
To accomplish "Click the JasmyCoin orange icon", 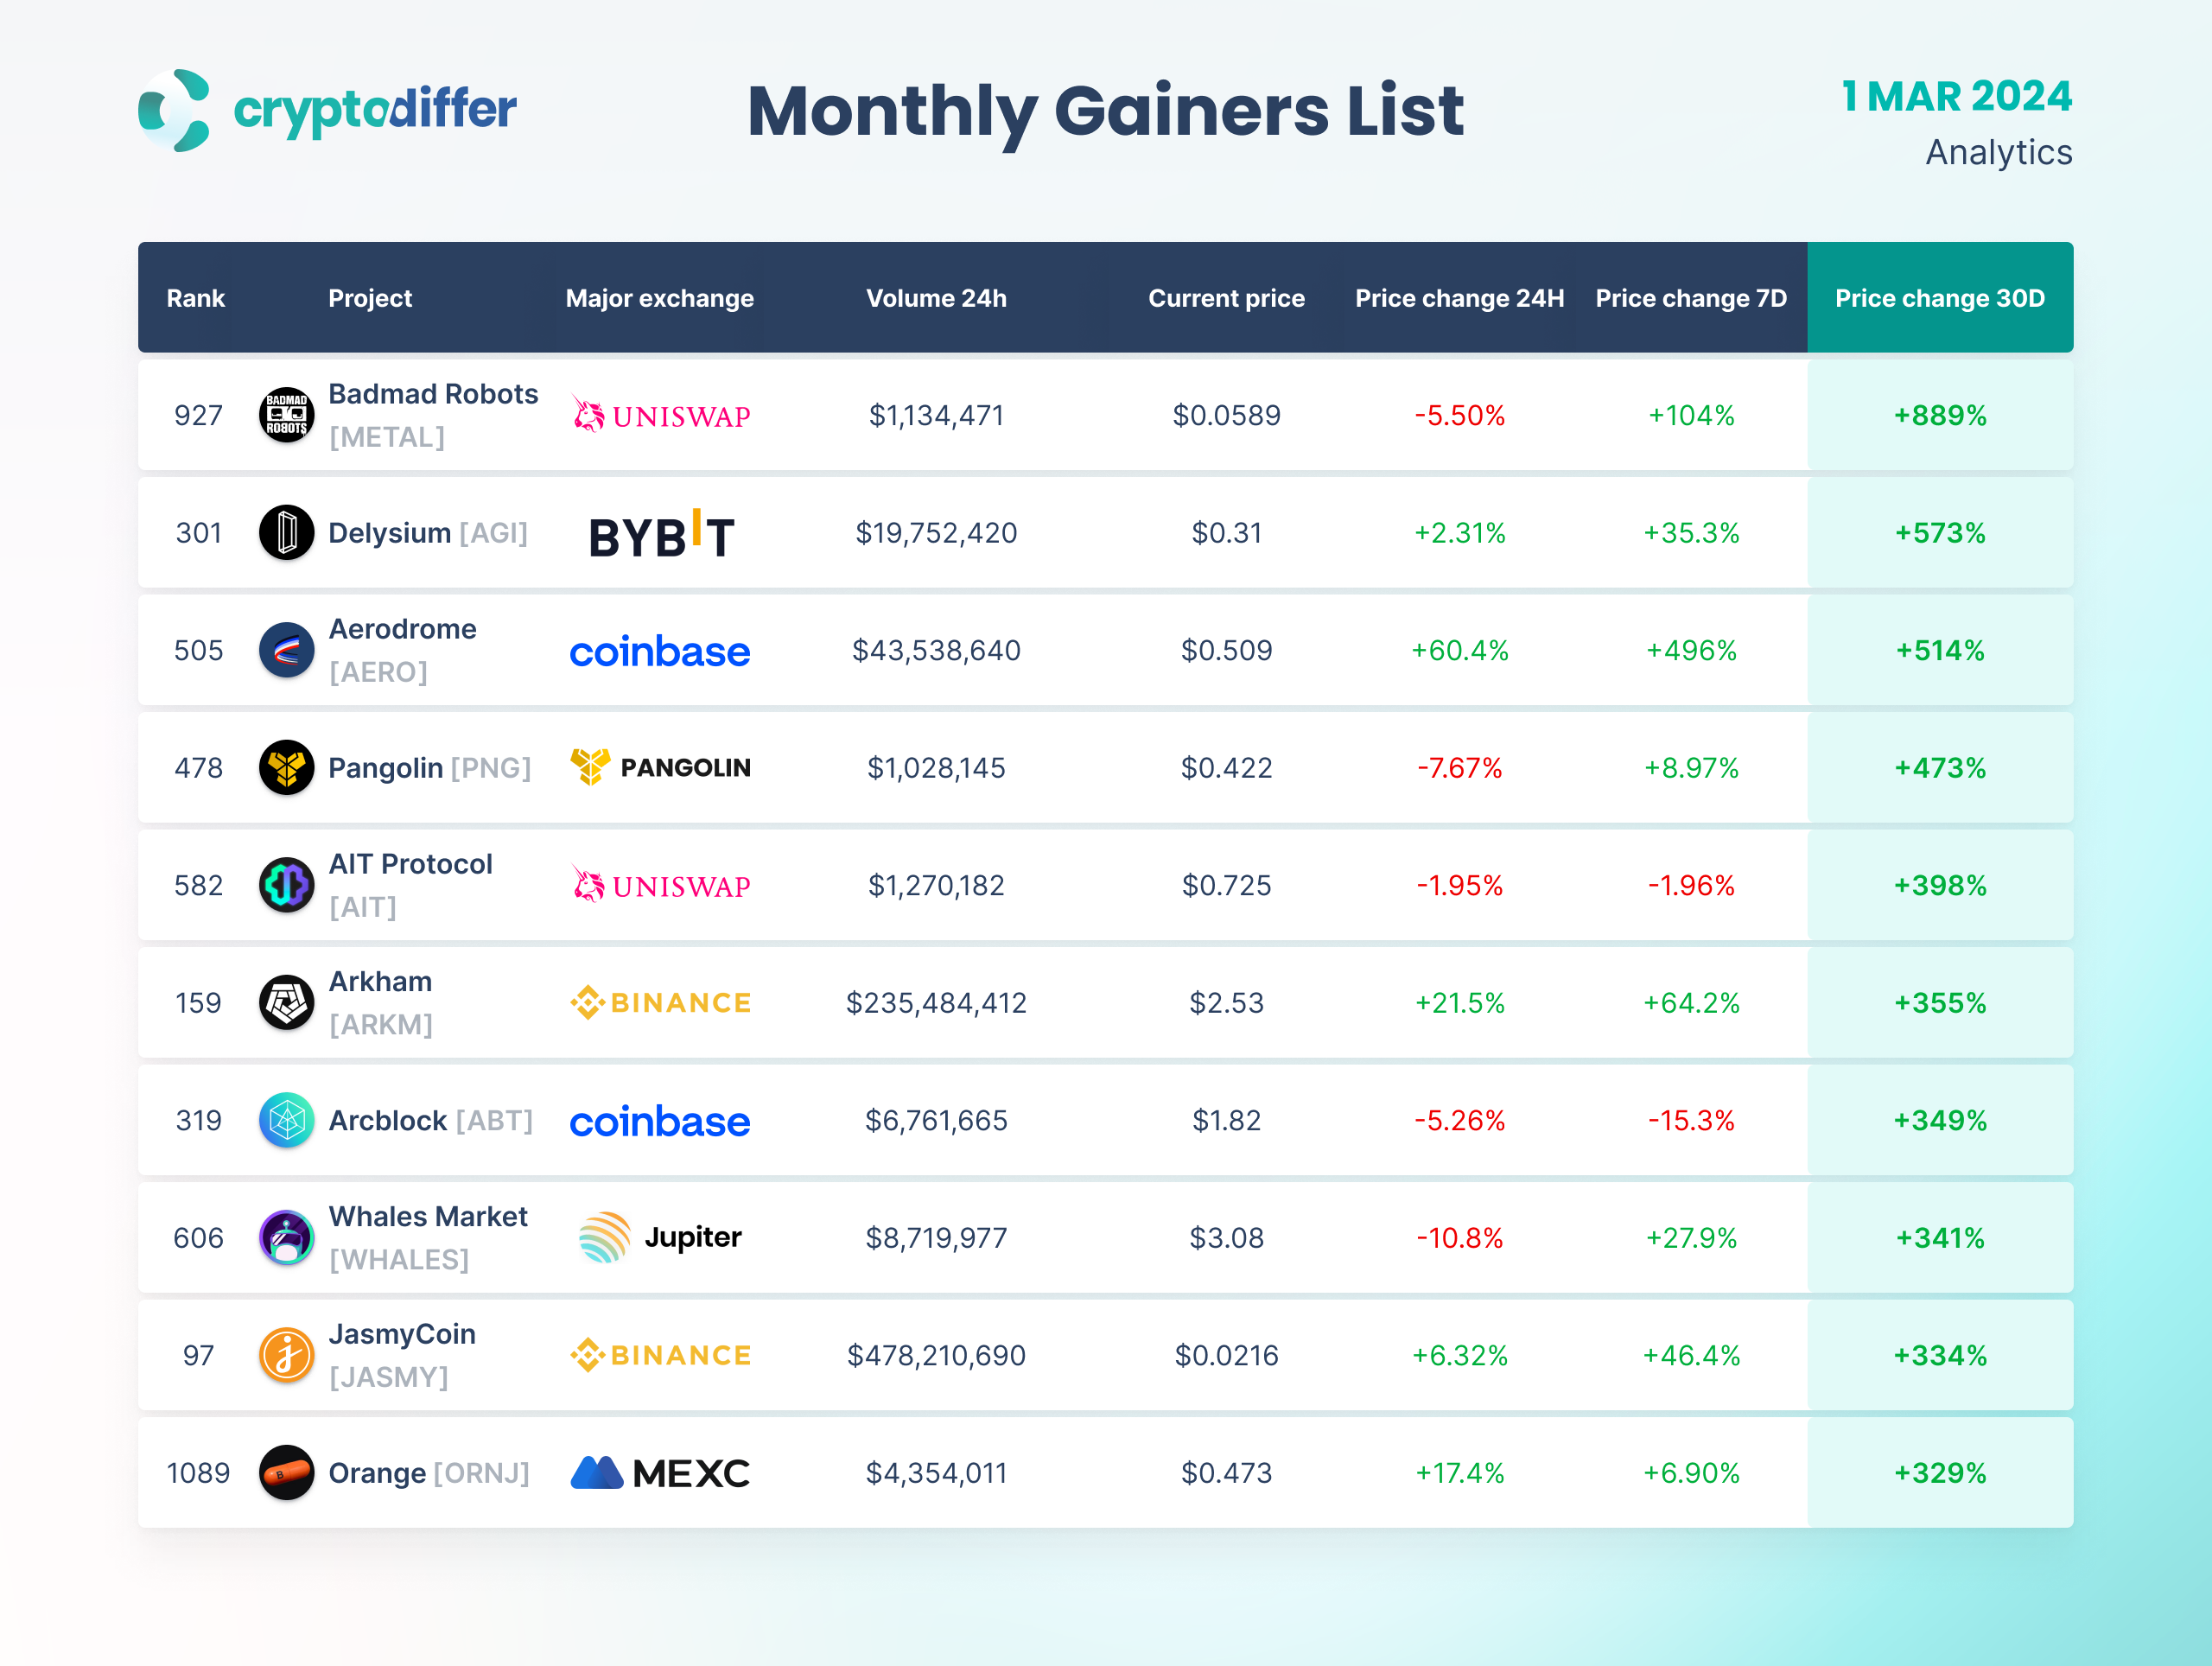I will (x=286, y=1355).
